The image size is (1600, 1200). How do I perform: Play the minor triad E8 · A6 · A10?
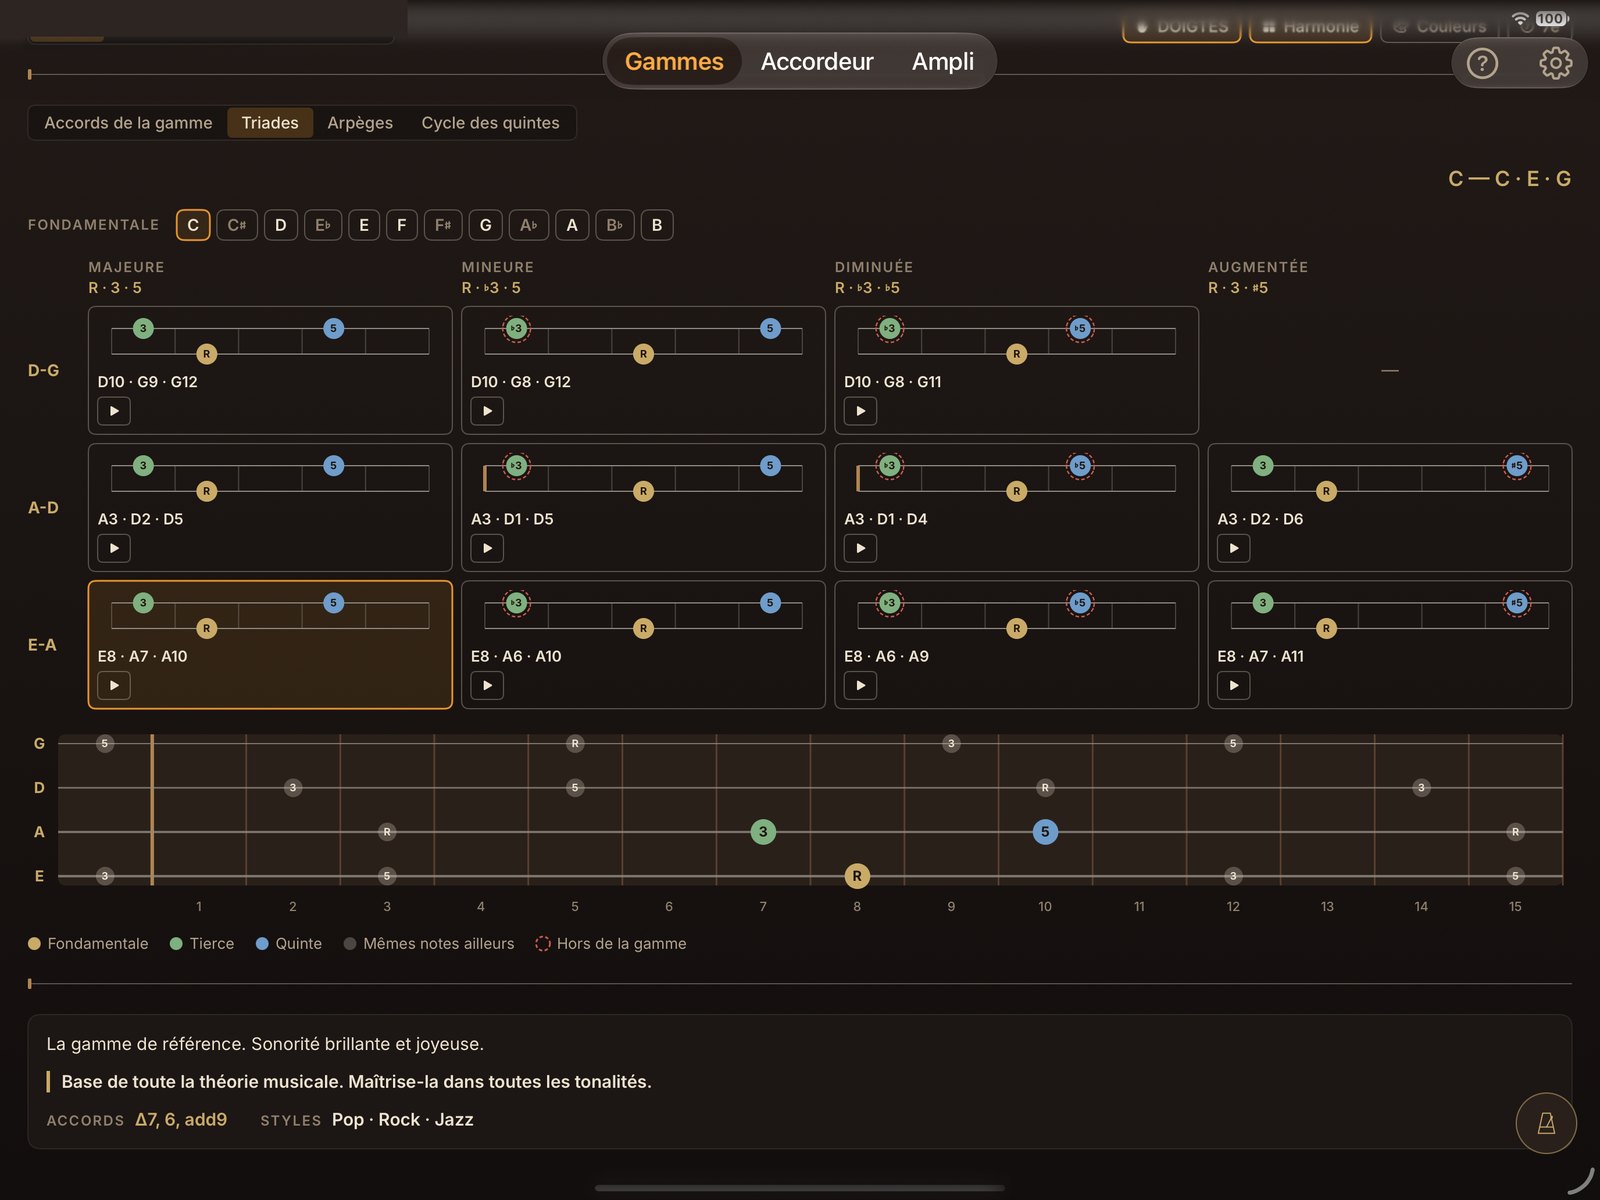coord(487,685)
